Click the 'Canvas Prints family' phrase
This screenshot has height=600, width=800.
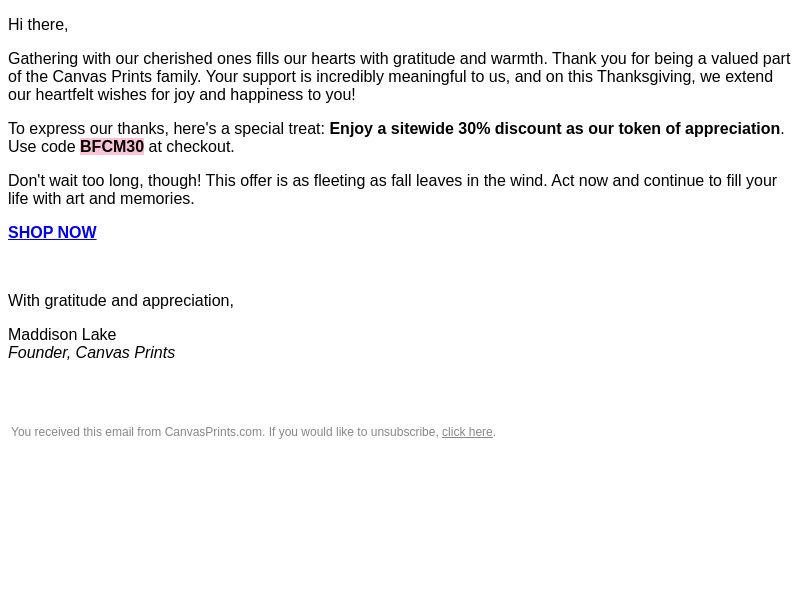tap(127, 77)
